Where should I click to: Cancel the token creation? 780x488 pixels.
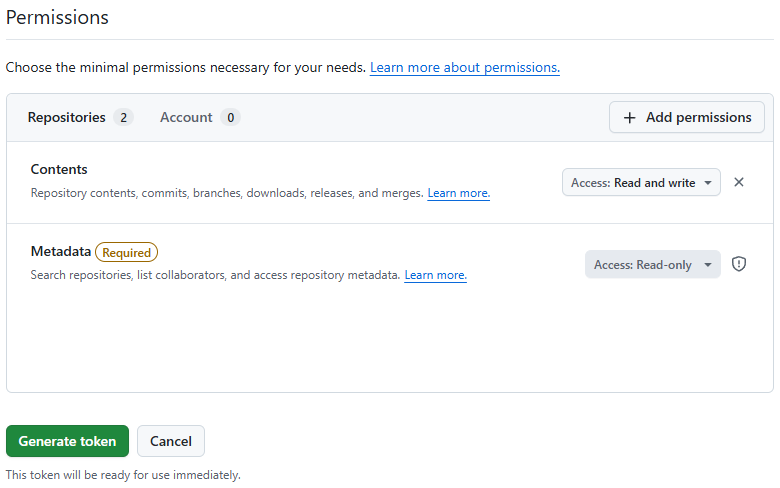click(x=171, y=441)
